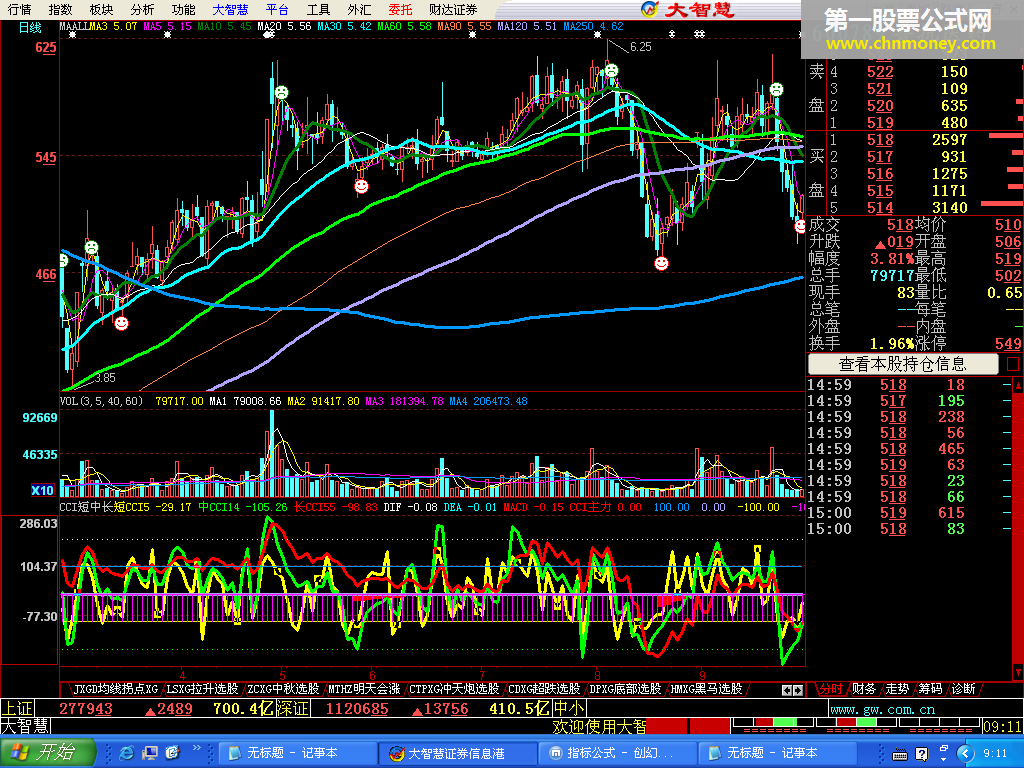
Task: Click the green frown marker near September high
Action: (x=776, y=89)
